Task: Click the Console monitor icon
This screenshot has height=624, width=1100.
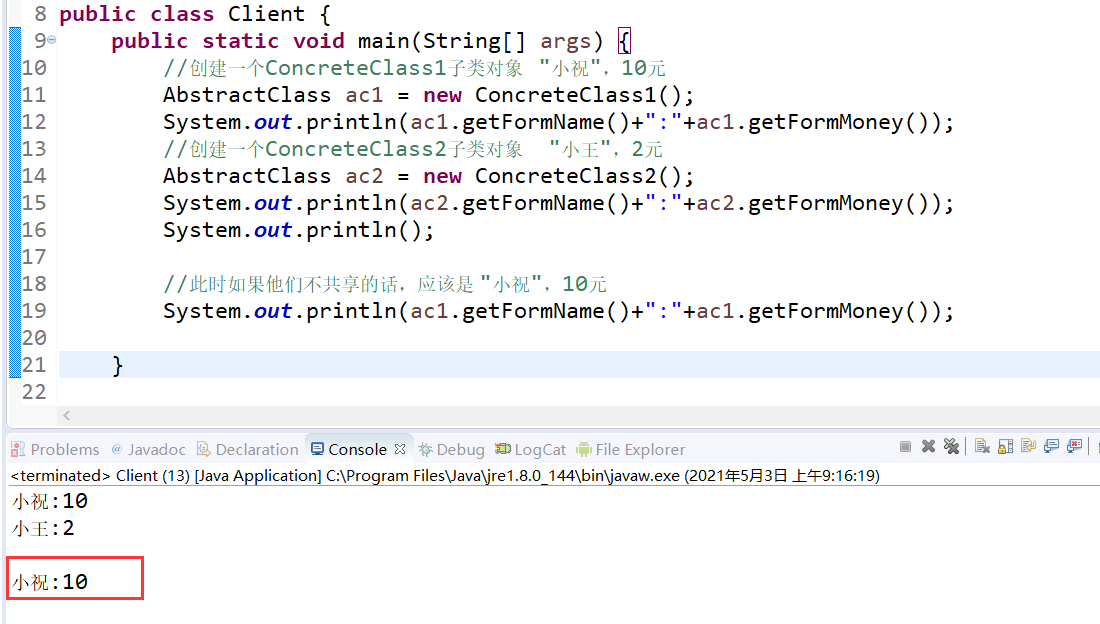Action: point(317,449)
